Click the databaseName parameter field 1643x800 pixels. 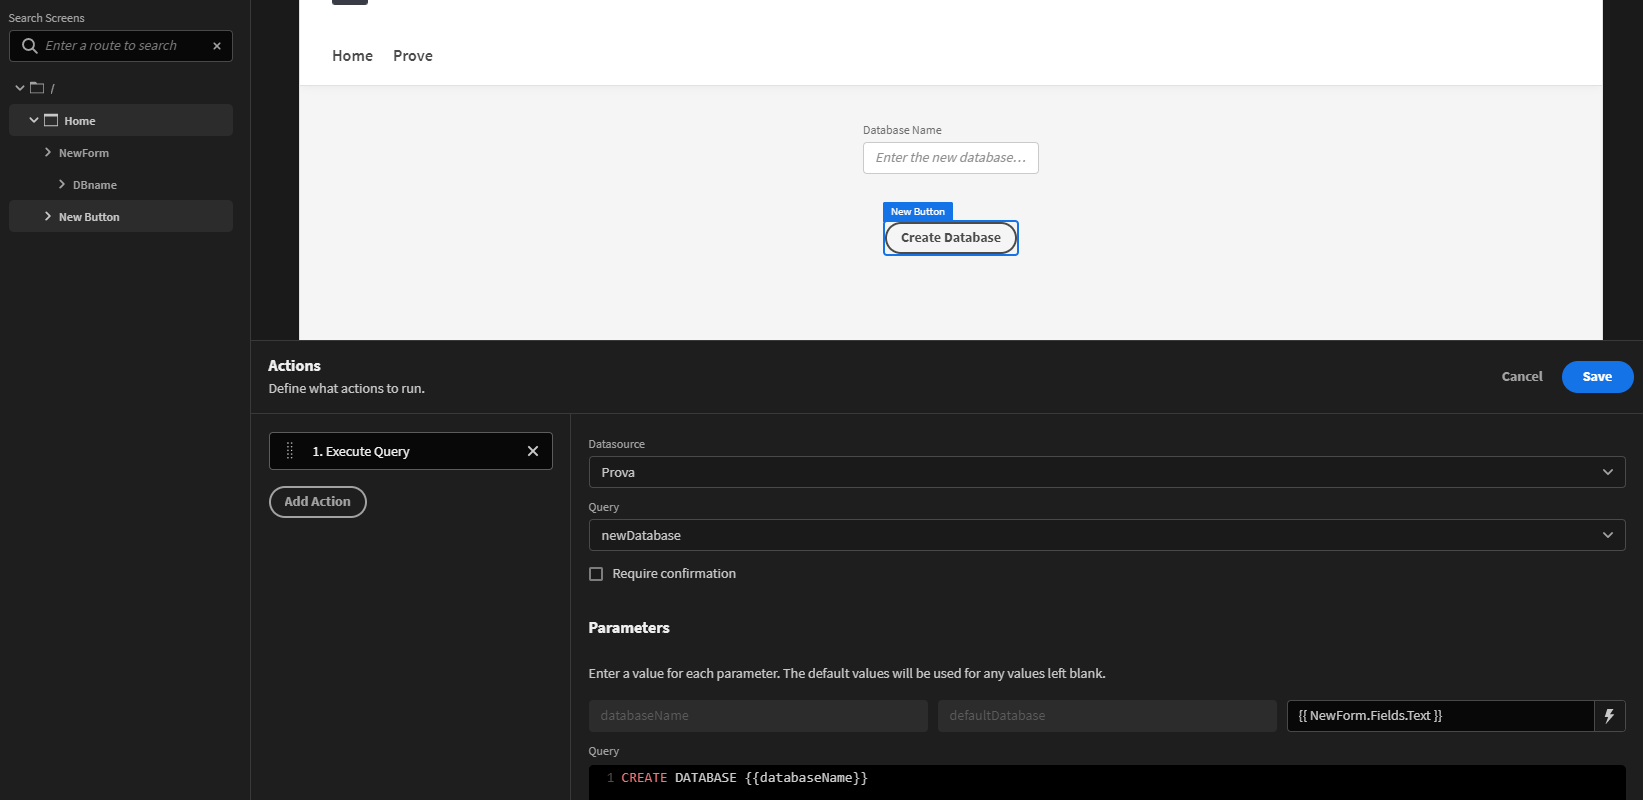pos(758,716)
